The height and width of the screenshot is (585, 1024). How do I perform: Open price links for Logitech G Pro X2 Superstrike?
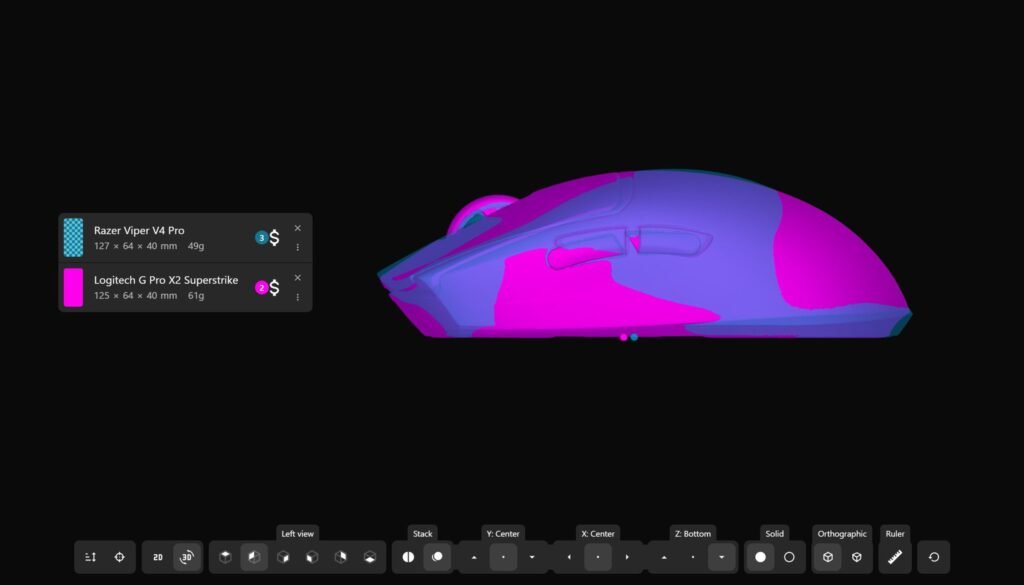[x=274, y=288]
